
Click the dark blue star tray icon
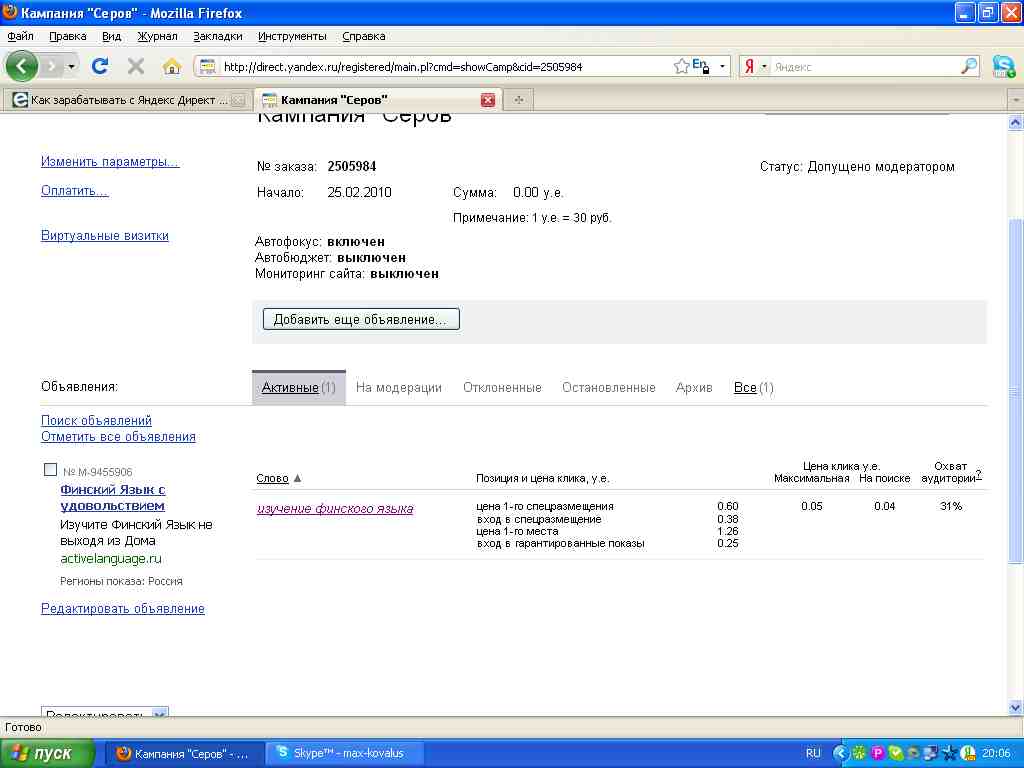(950, 753)
